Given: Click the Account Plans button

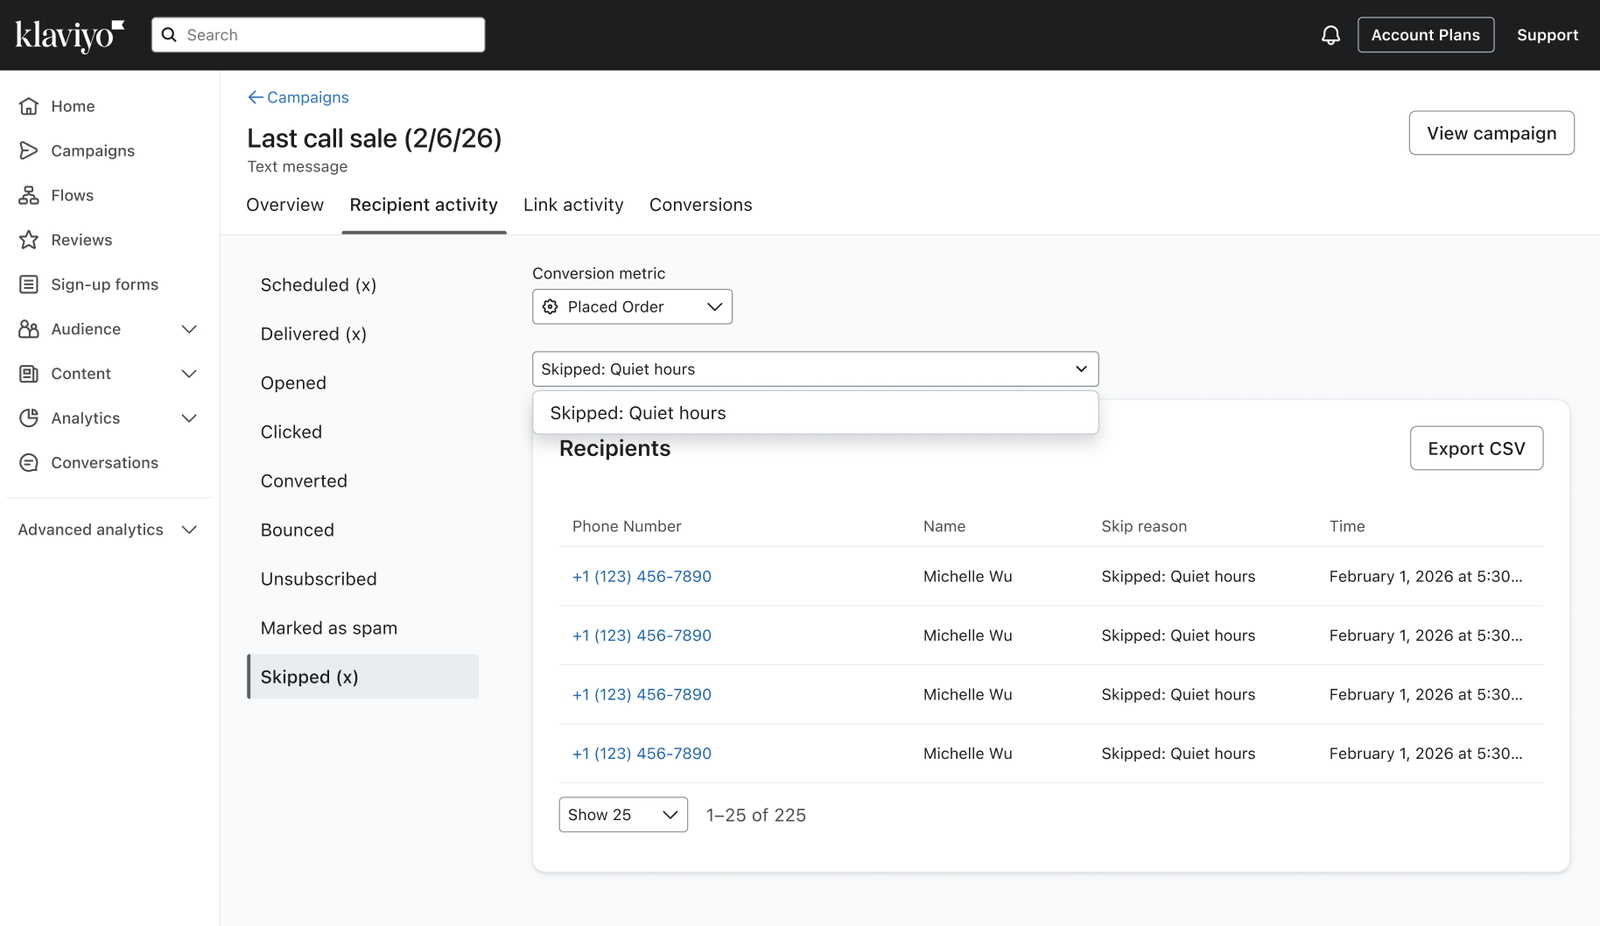Looking at the screenshot, I should tap(1425, 35).
